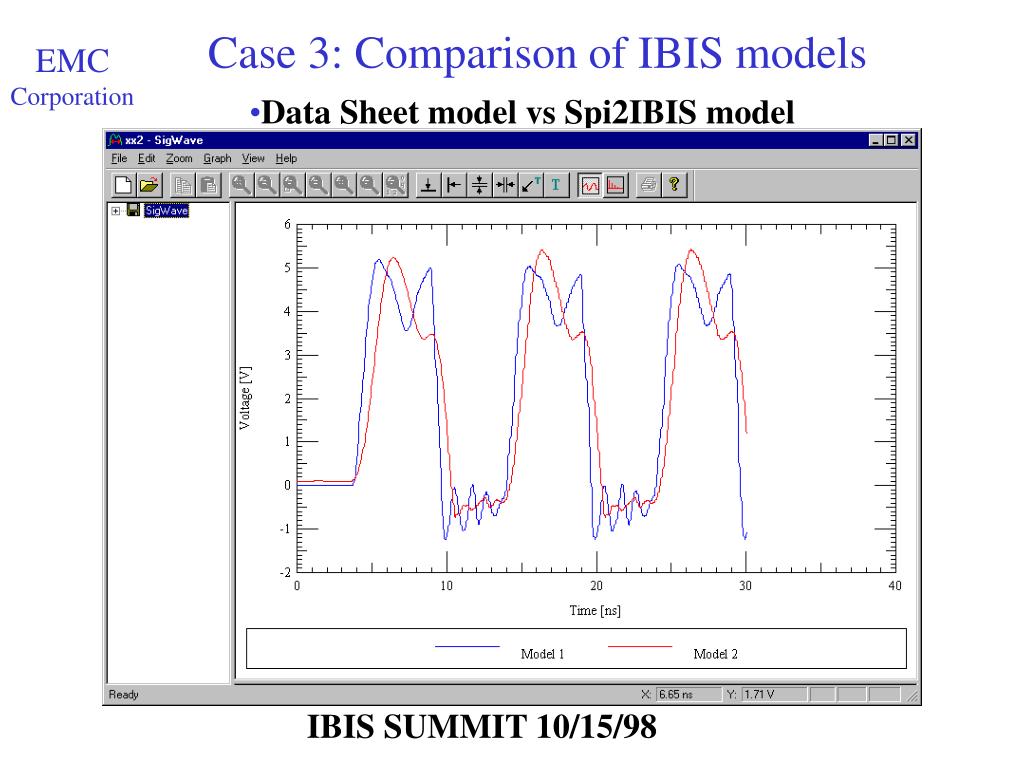1024x768 pixels.
Task: Open the Edit menu
Action: pos(146,158)
